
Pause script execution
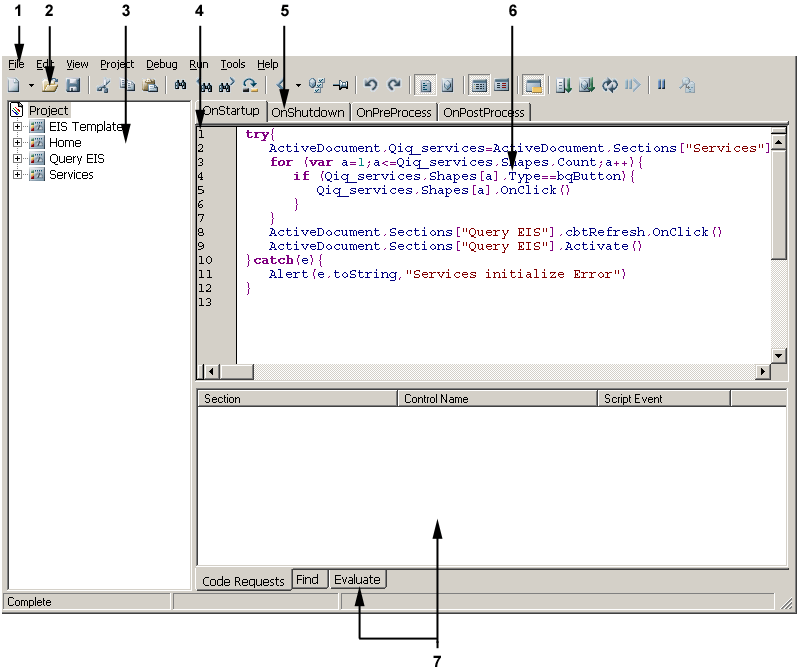(662, 84)
